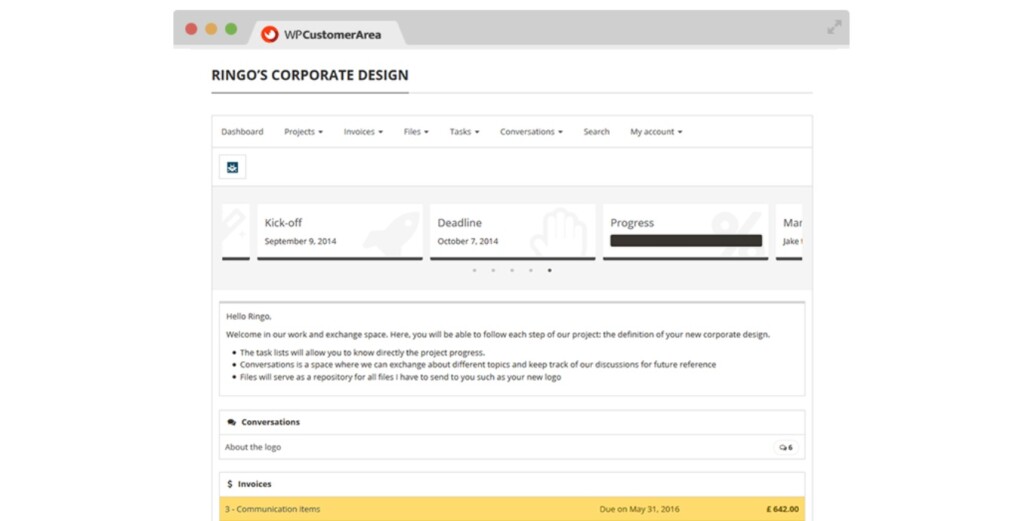The height and width of the screenshot is (521, 1024).
Task: Expand the Invoices dropdown menu
Action: point(363,132)
